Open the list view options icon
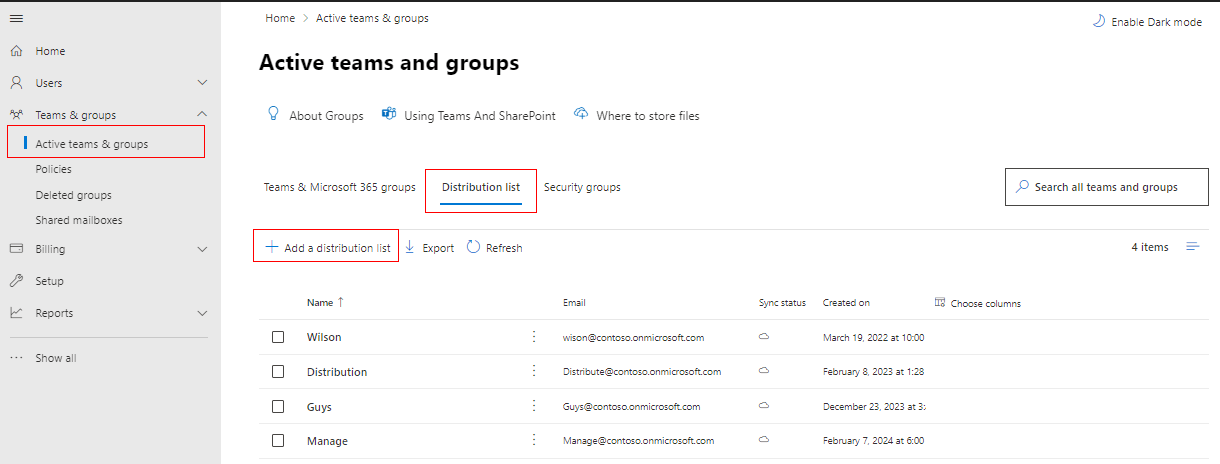 point(1192,247)
